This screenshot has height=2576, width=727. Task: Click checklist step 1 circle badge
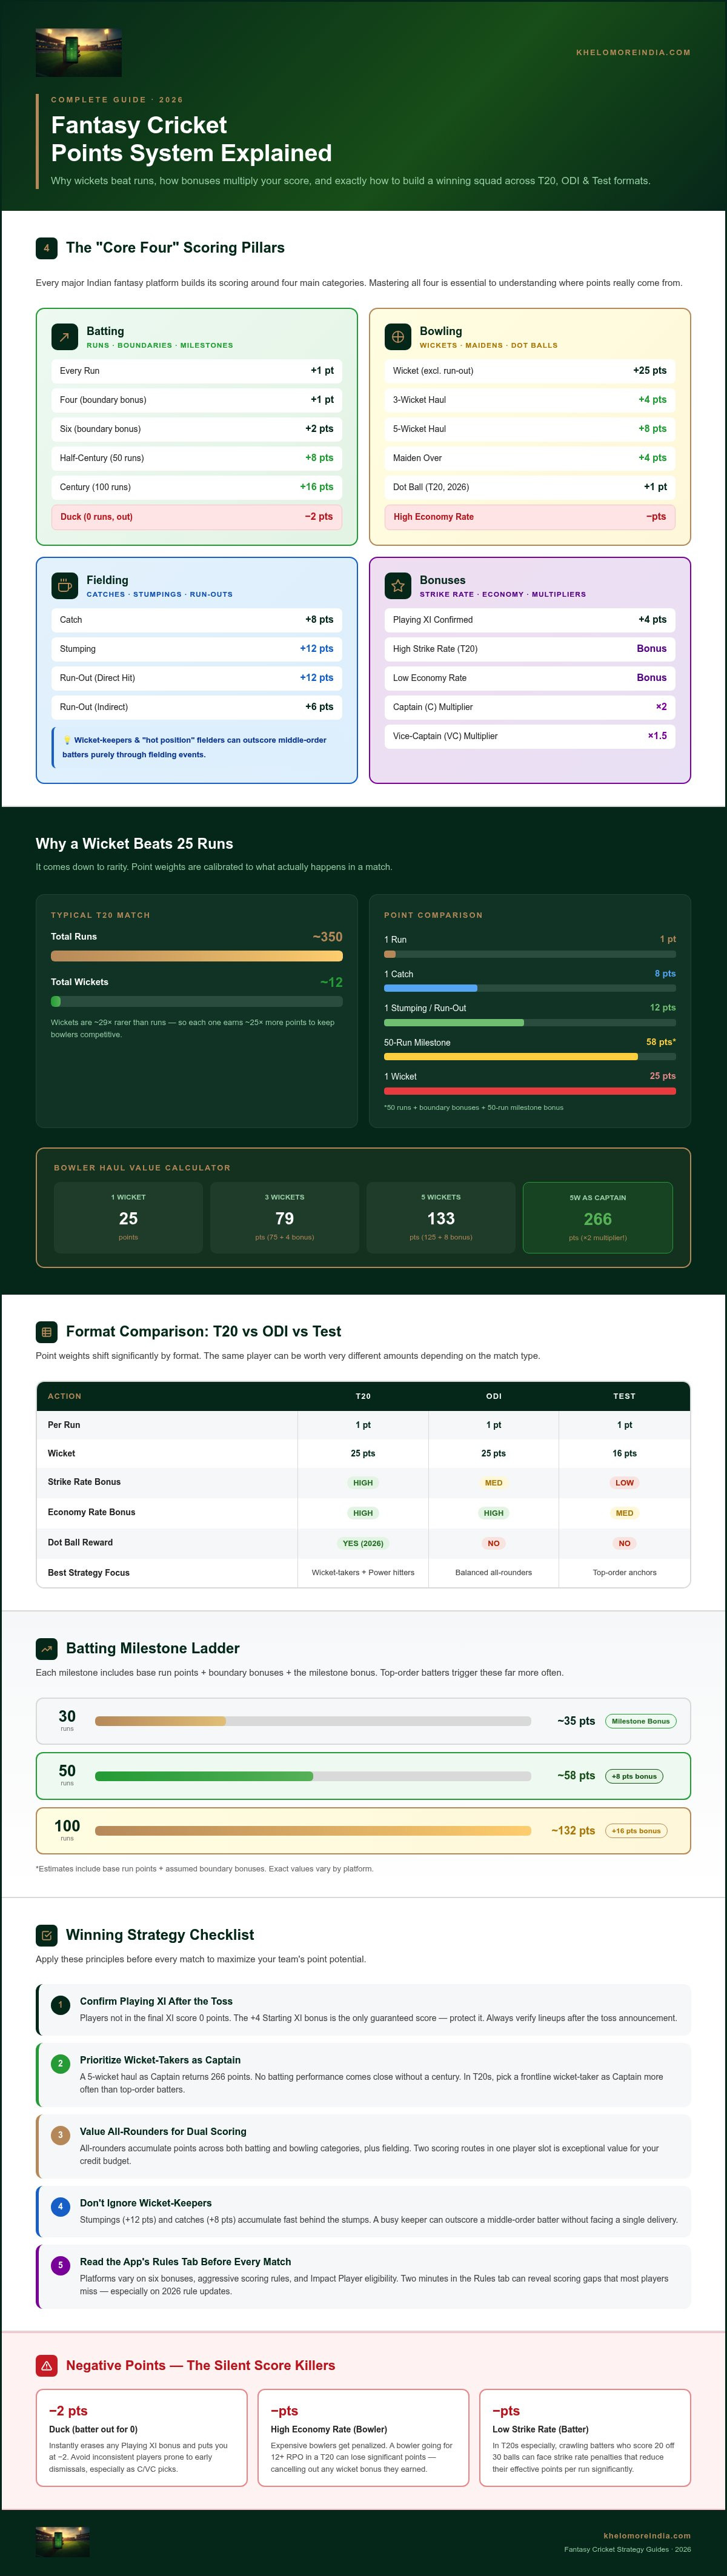tap(60, 2005)
